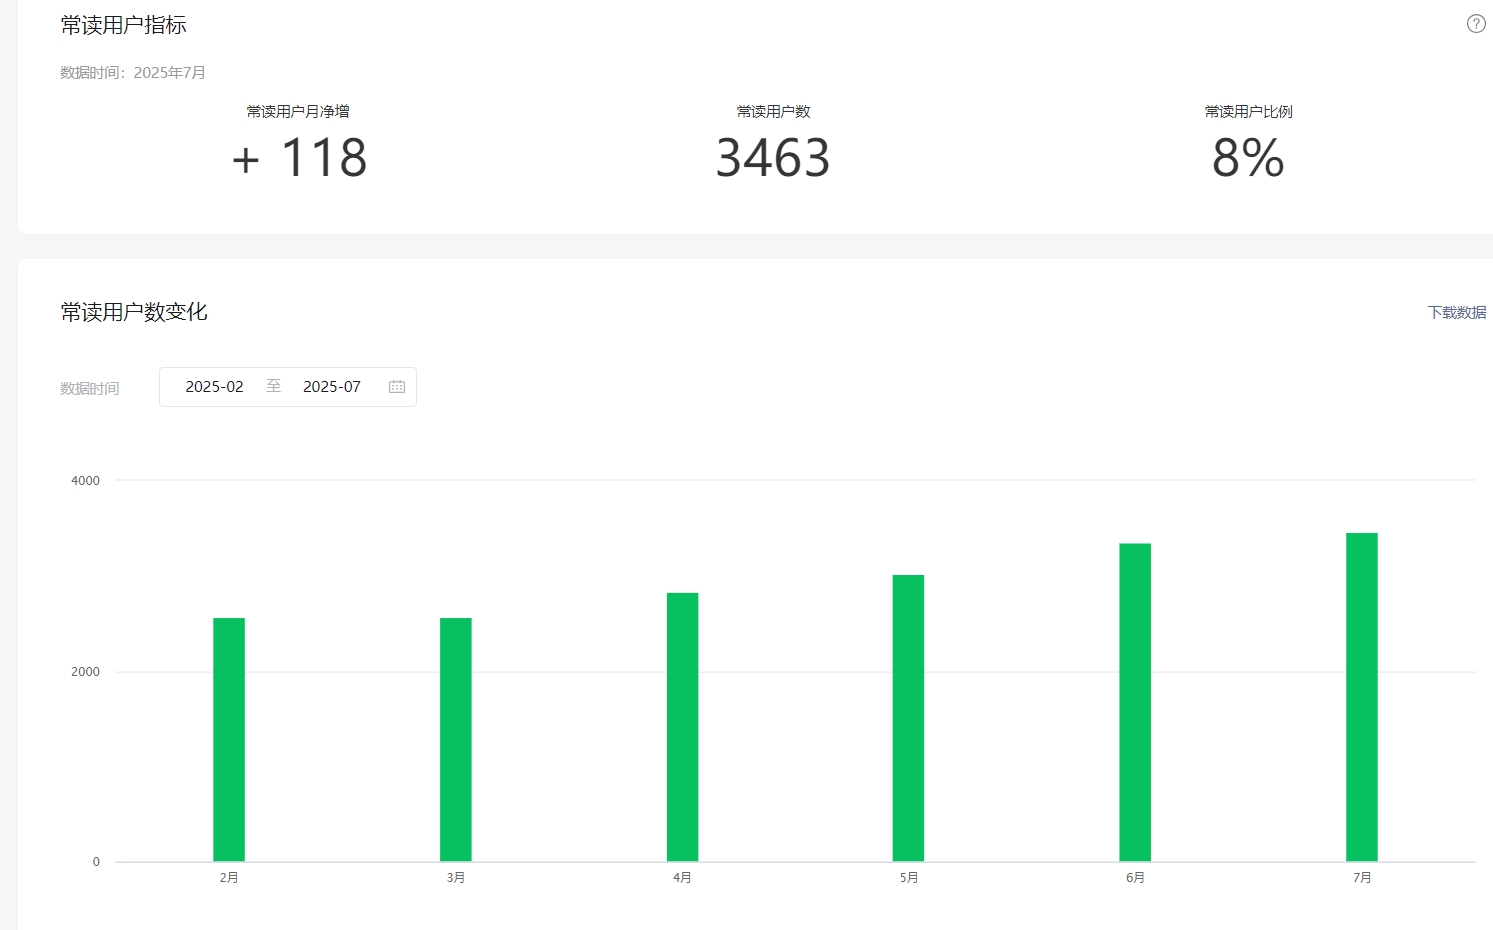This screenshot has height=930, width=1493.
Task: Click the 3月 bar in chart
Action: [x=456, y=740]
